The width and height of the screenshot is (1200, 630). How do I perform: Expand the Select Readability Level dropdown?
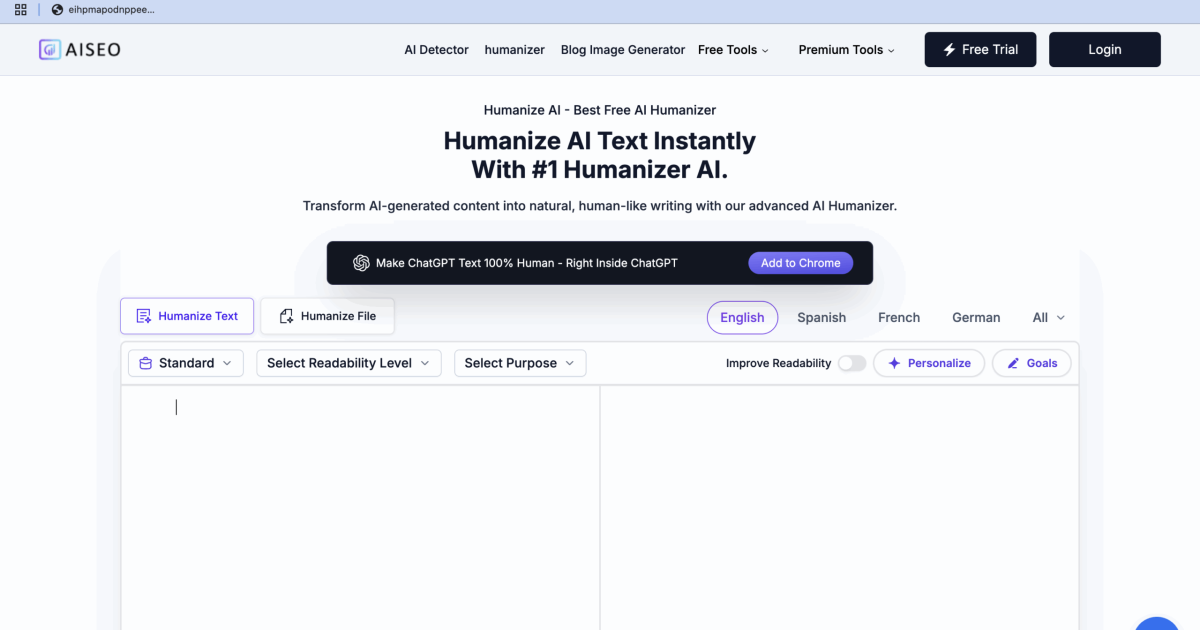click(348, 363)
